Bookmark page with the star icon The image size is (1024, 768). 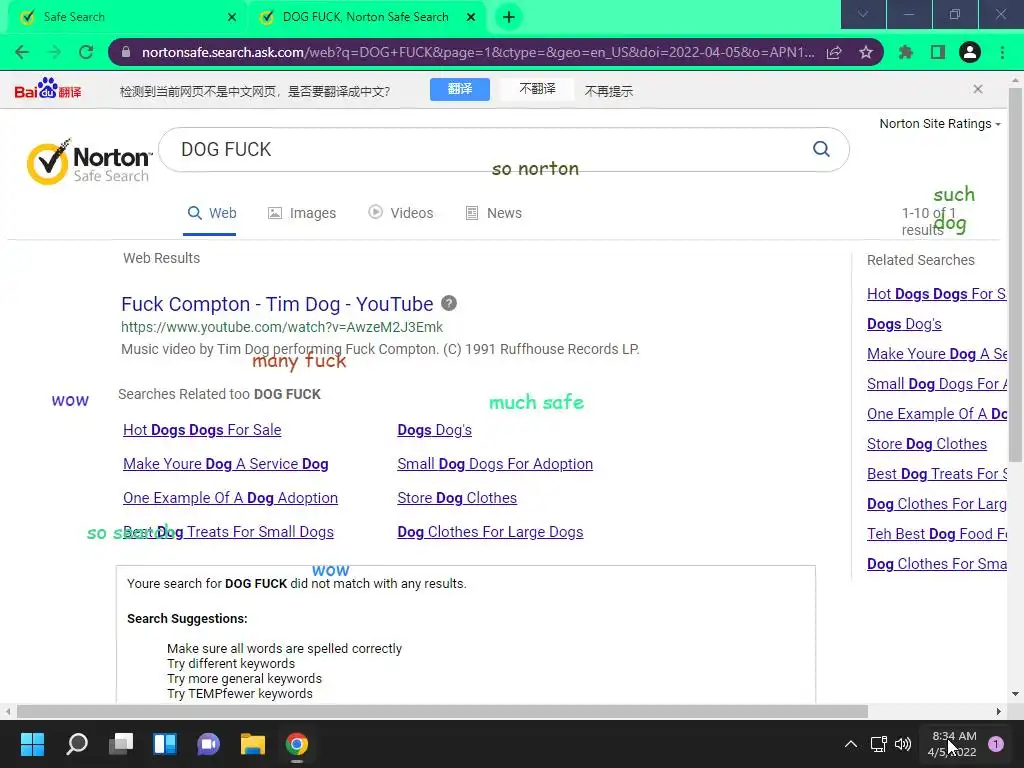click(x=866, y=52)
